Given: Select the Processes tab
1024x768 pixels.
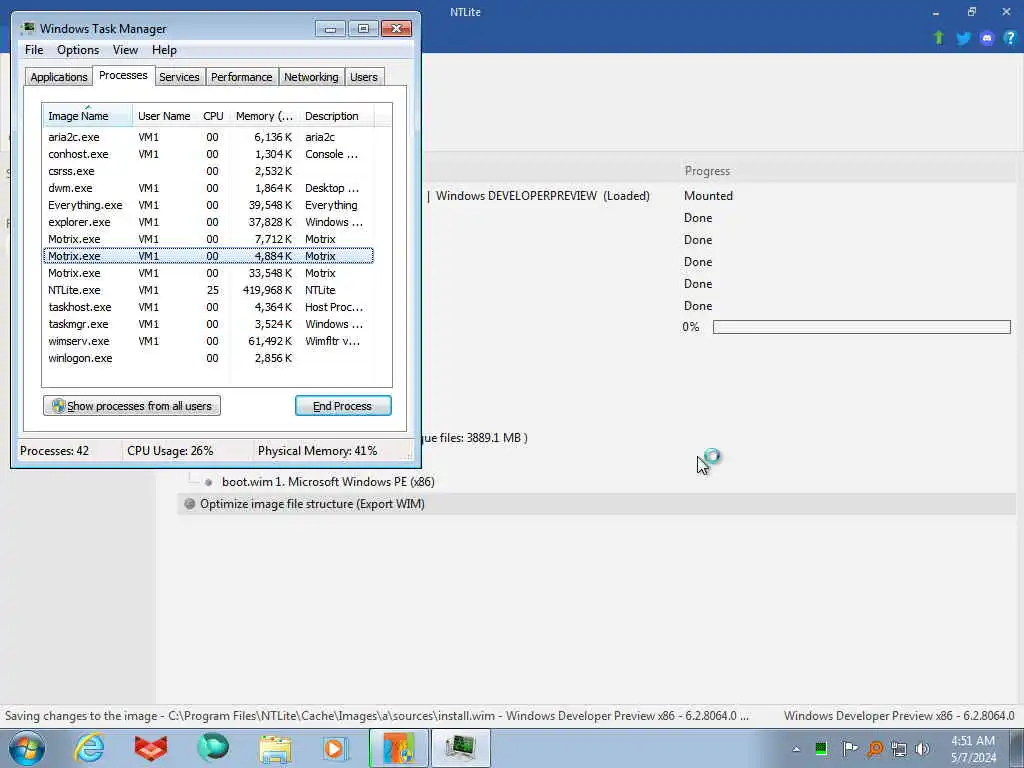Looking at the screenshot, I should click(123, 75).
